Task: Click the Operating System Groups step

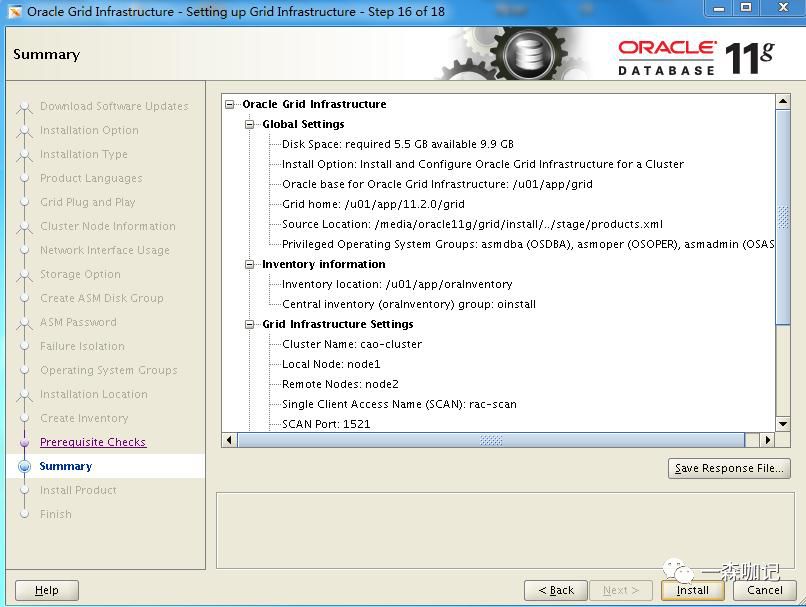Action: 108,370
